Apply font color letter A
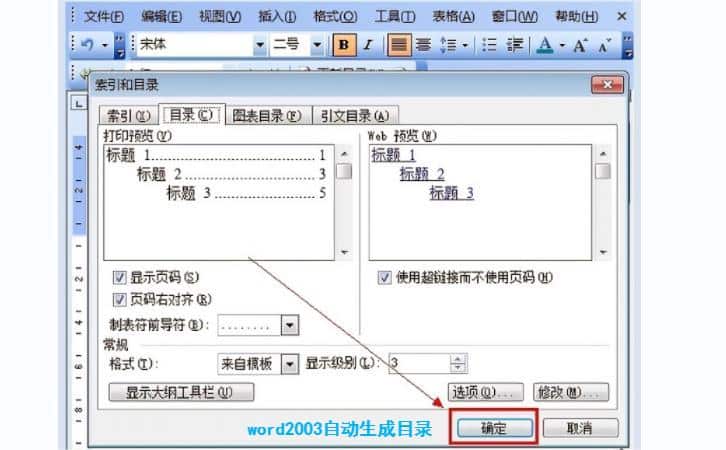 pyautogui.click(x=545, y=45)
